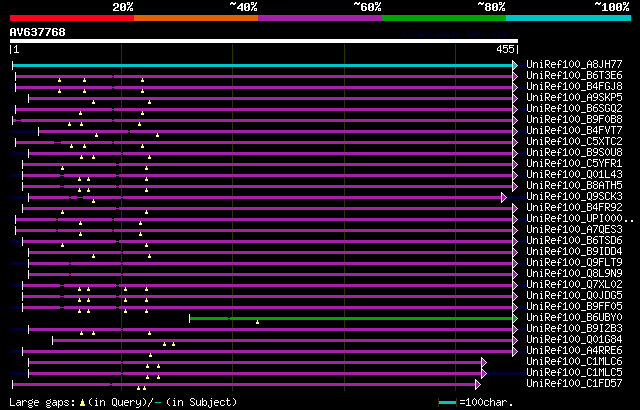Click the orange ~40% legend color segment
This screenshot has width=640, height=410.
point(196,17)
